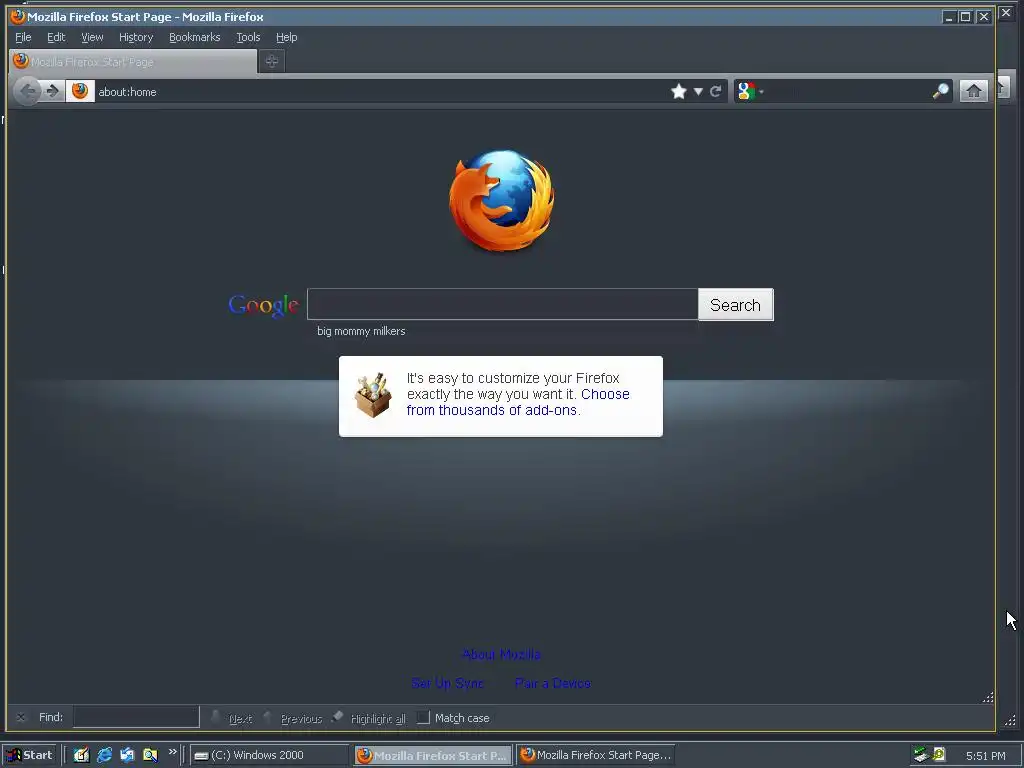Screen dimensions: 1024x768
Task: Focus the Google search text field
Action: point(502,304)
